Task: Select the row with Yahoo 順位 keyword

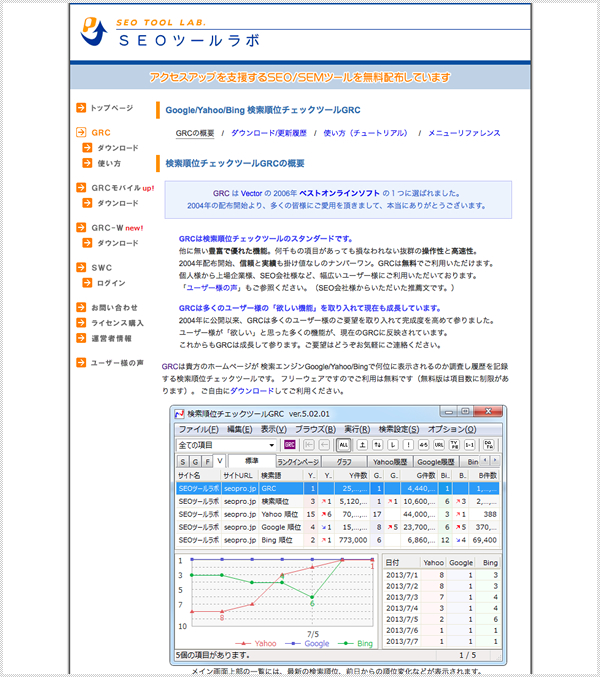Action: (338, 514)
